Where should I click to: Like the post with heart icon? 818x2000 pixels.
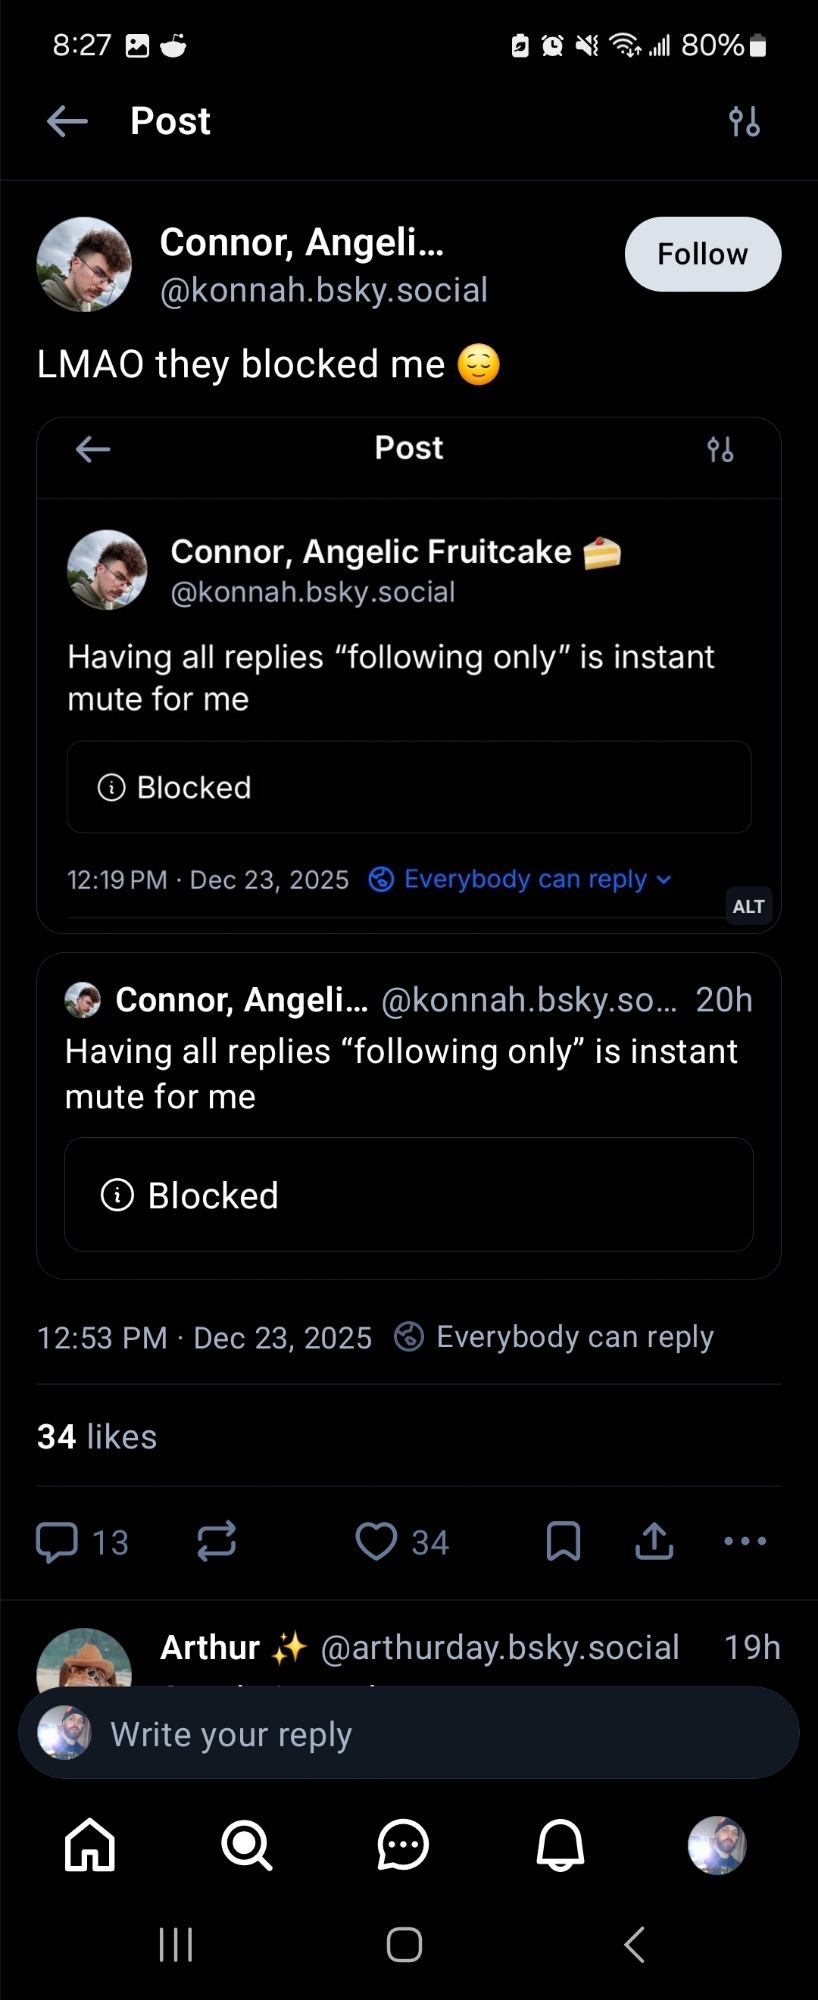377,1541
